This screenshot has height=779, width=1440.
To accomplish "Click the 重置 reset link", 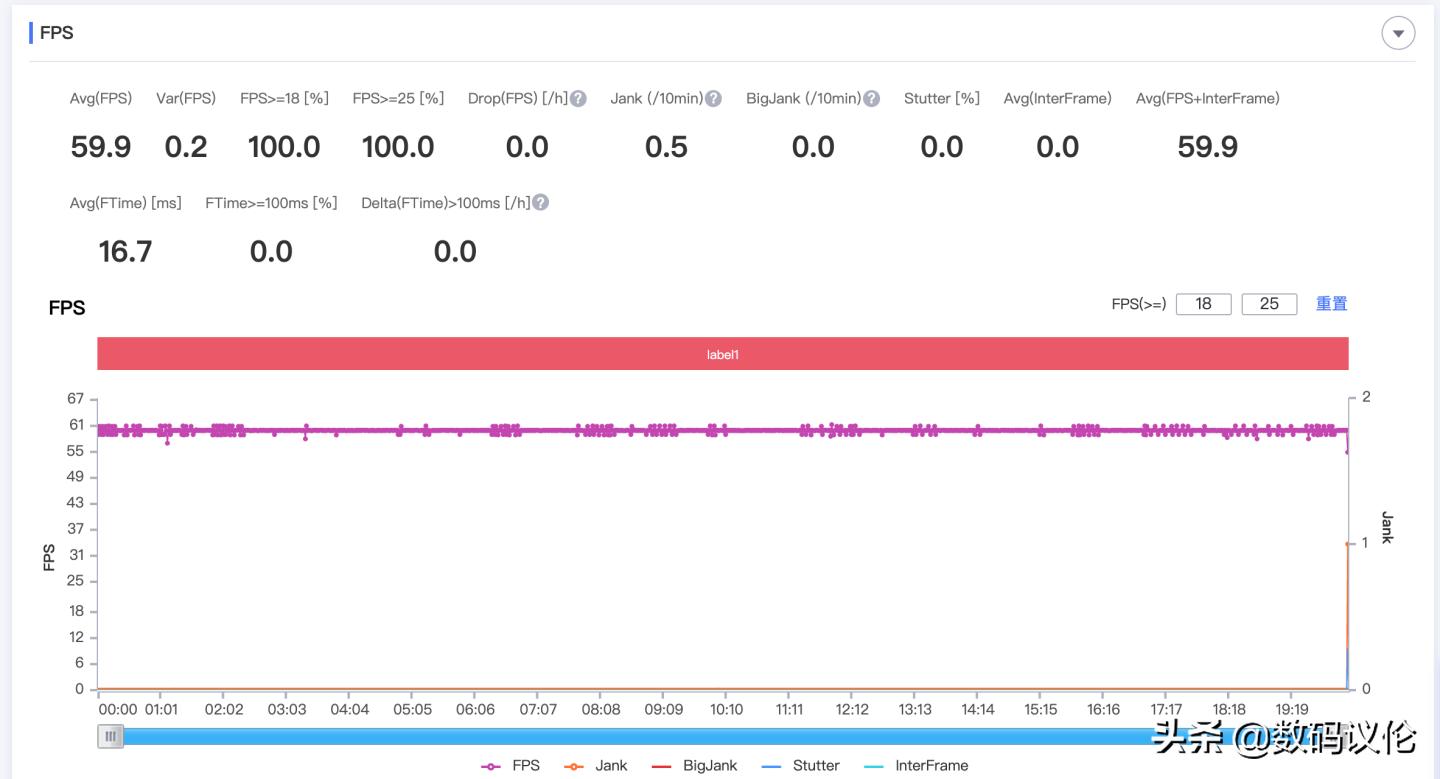I will [x=1331, y=304].
